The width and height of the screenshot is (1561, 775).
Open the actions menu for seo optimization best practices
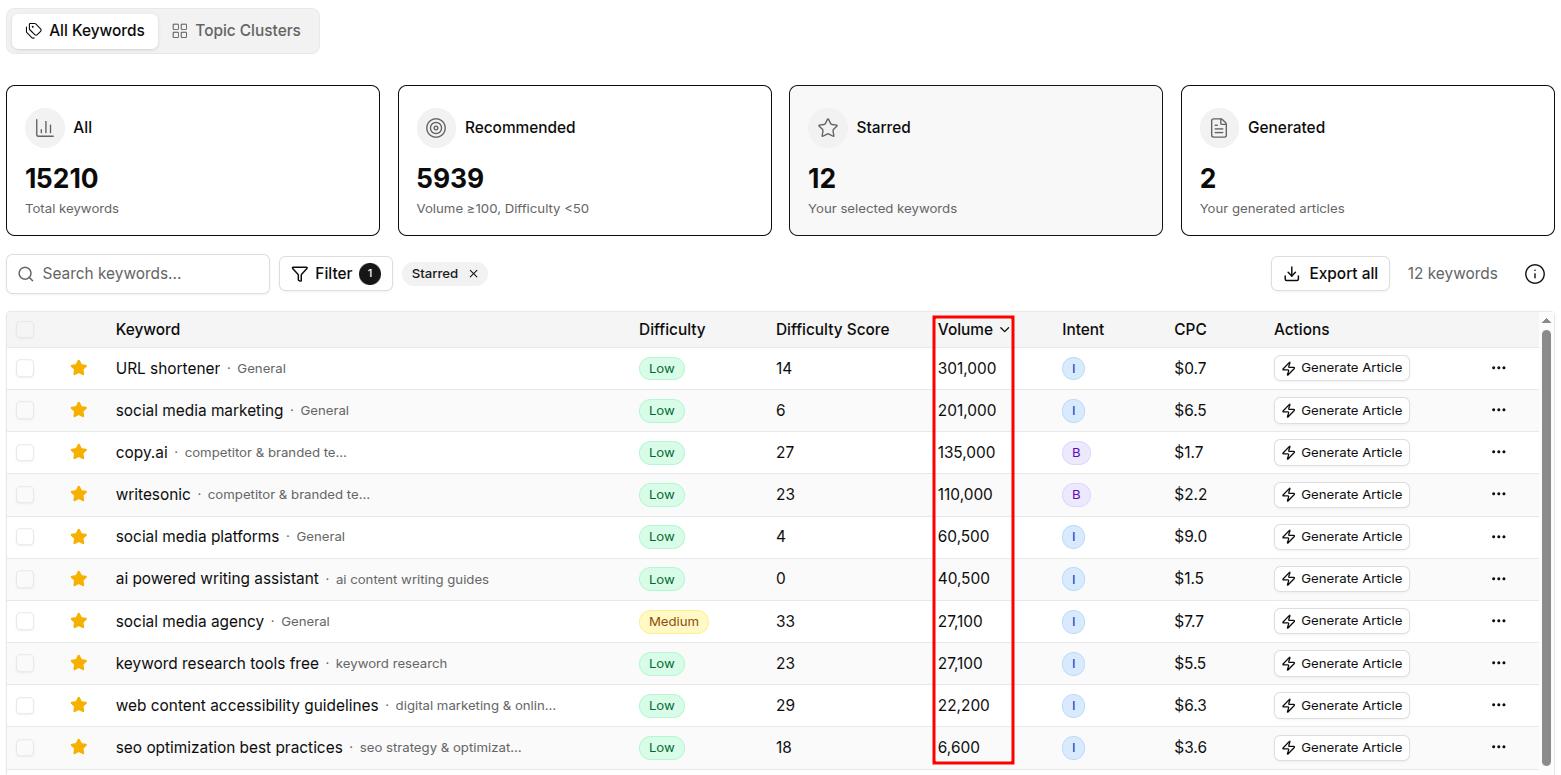tap(1498, 747)
